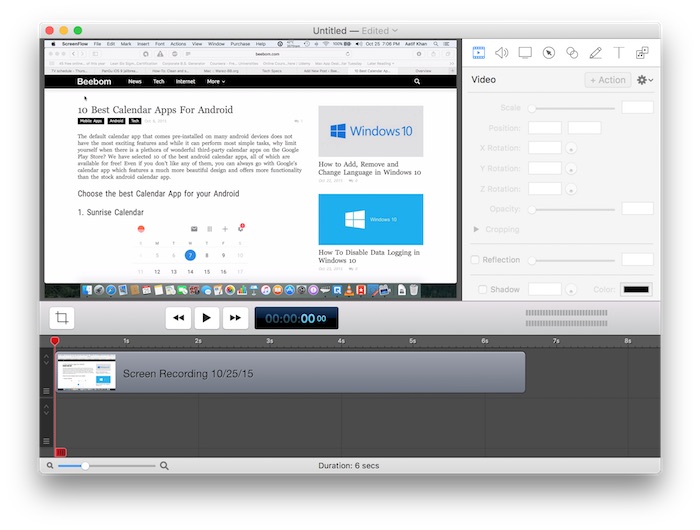Open the Audio properties speaker icon

coord(502,53)
